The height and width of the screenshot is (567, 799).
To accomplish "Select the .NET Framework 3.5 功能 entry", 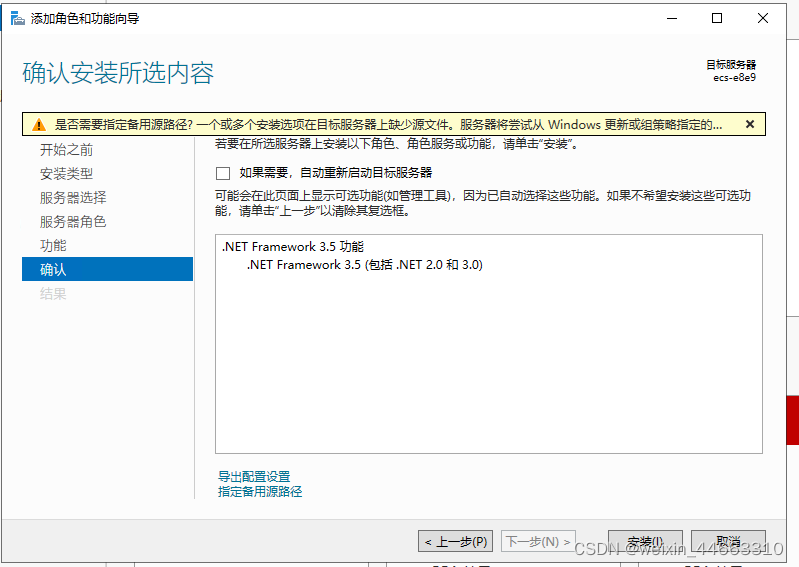I will (293, 247).
